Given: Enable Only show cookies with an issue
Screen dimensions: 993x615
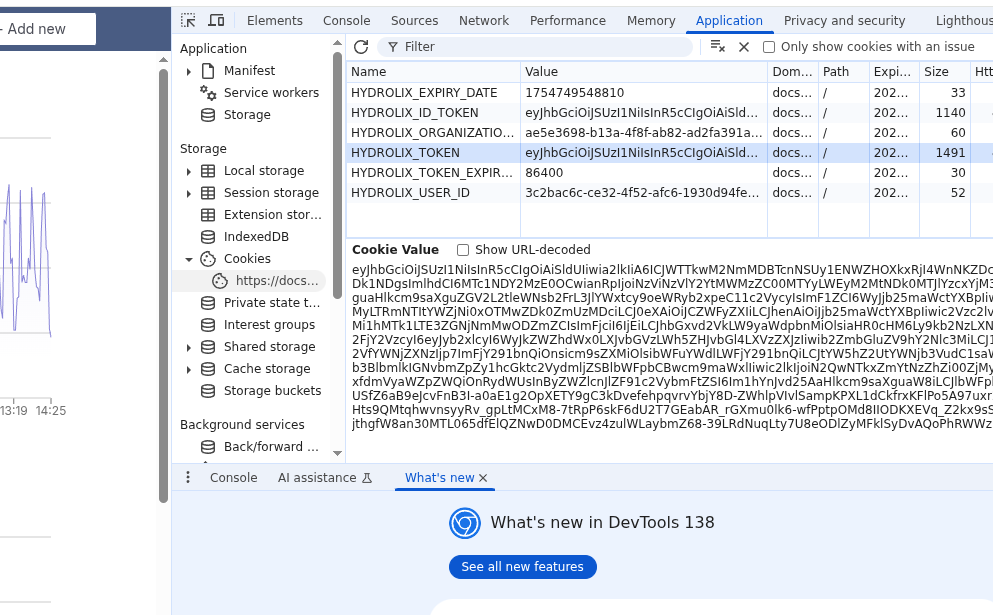Looking at the screenshot, I should click(769, 47).
